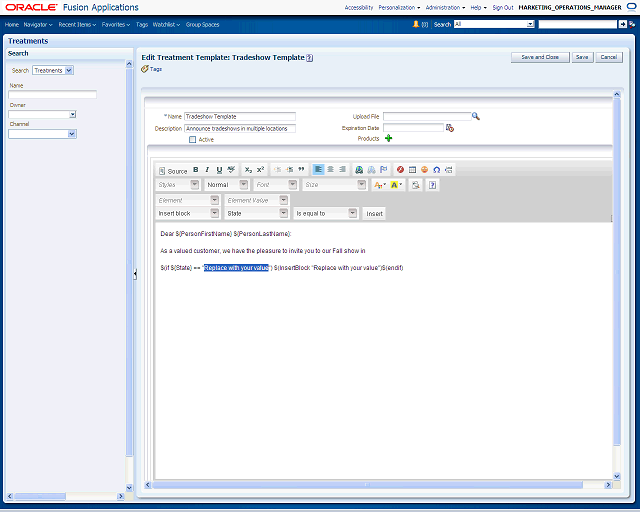Viewport: 640px width, 512px height.
Task: Toggle the Active checkbox
Action: coord(192,140)
